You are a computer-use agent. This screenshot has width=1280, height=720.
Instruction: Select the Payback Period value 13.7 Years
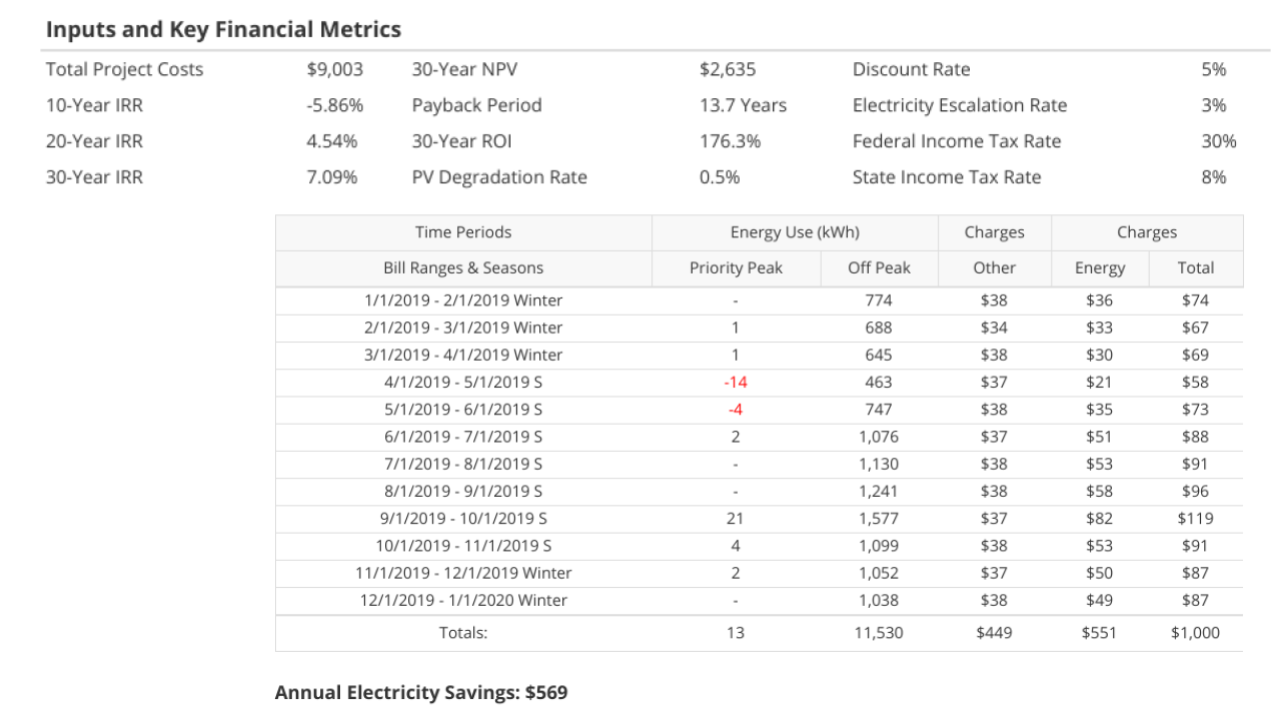click(743, 106)
